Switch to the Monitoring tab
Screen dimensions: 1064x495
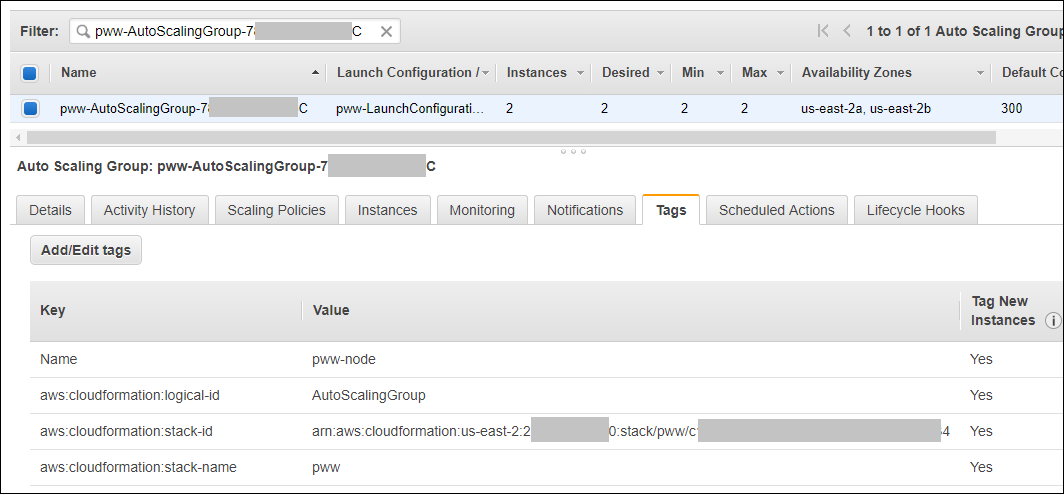pyautogui.click(x=482, y=210)
